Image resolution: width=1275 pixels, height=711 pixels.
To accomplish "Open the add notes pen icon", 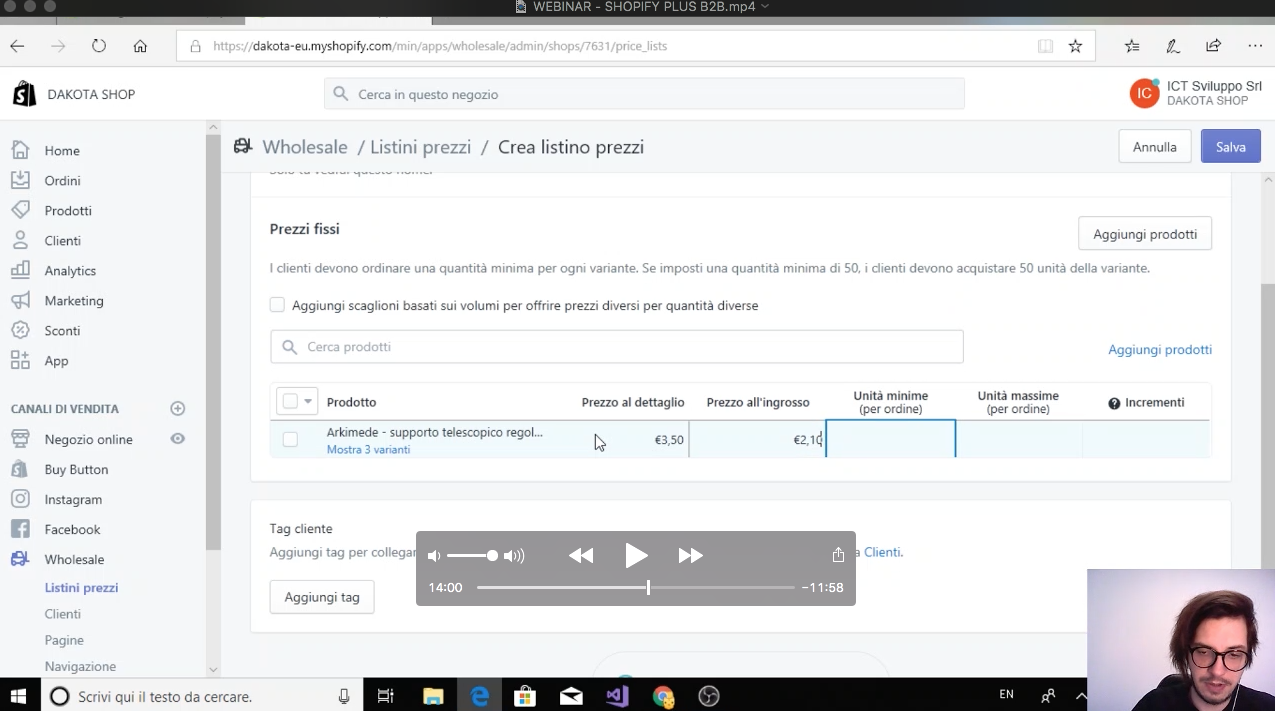I will click(x=1173, y=46).
